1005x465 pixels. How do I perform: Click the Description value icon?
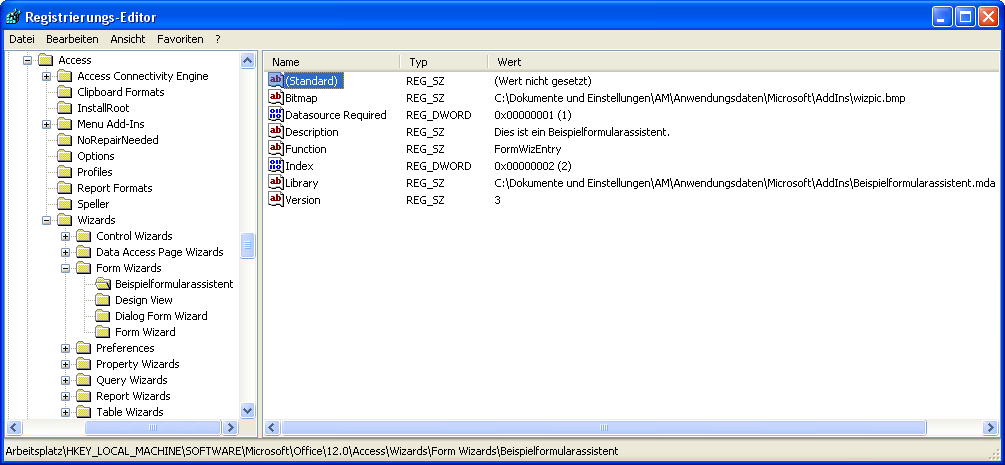(x=276, y=131)
